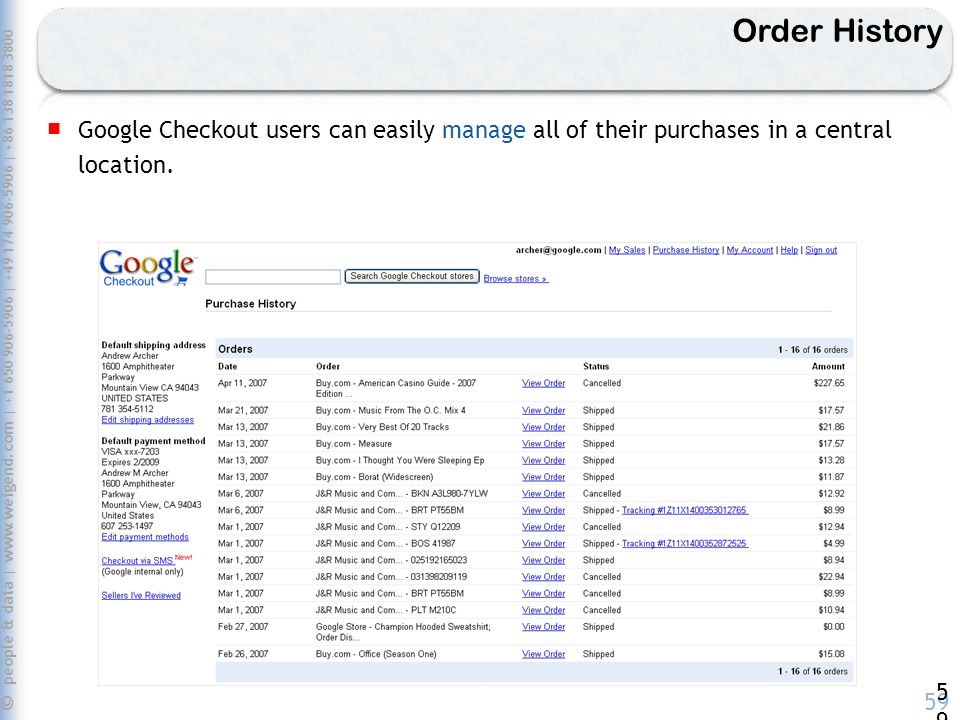The image size is (960, 720).
Task: View Order for STY Q12209
Action: [x=544, y=527]
